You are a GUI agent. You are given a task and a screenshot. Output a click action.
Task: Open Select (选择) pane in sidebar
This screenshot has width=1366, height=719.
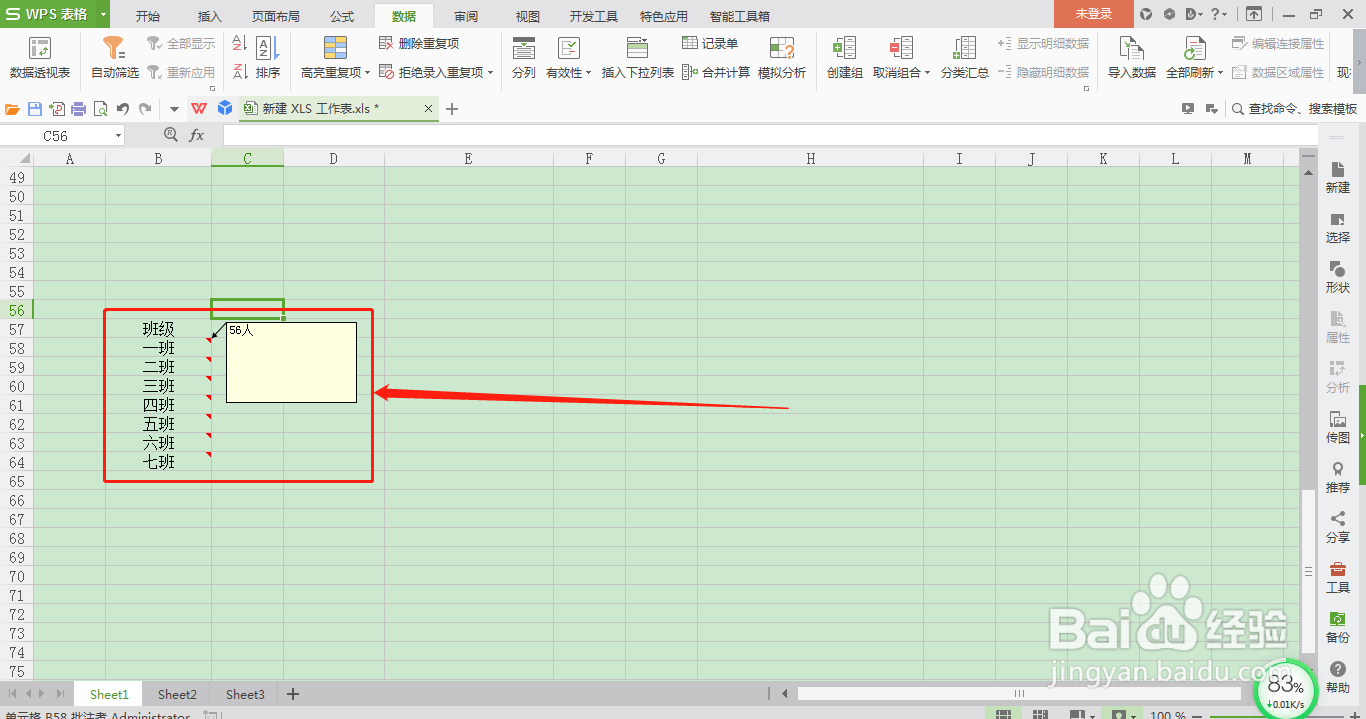tap(1337, 228)
